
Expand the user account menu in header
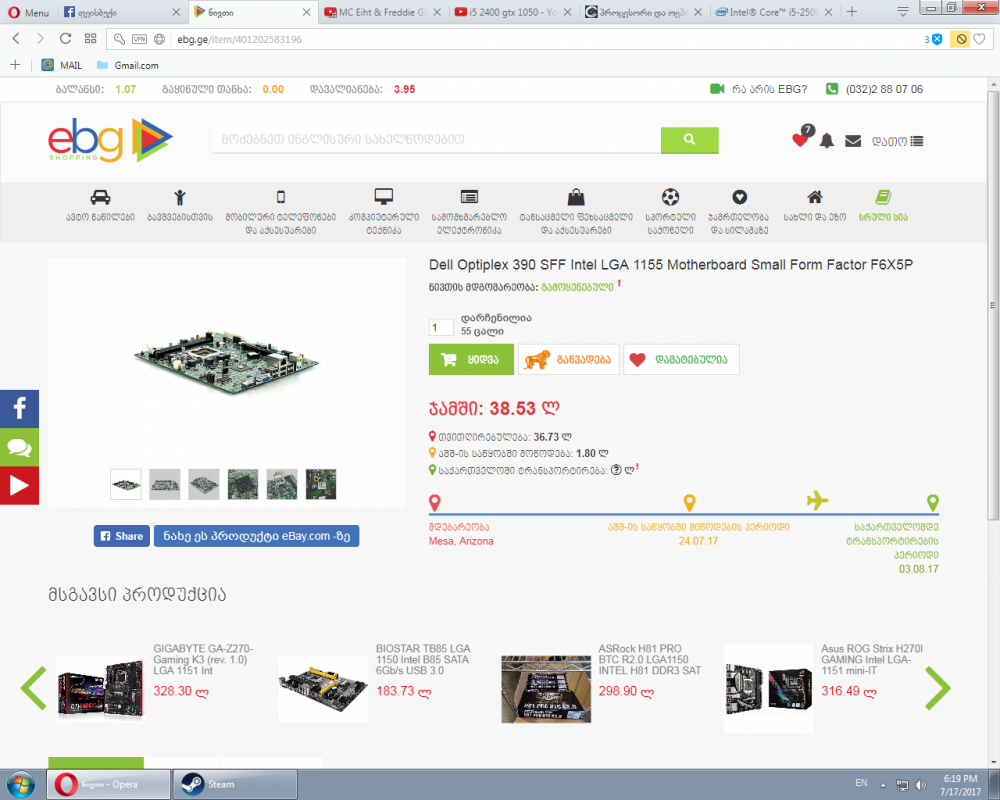(897, 141)
